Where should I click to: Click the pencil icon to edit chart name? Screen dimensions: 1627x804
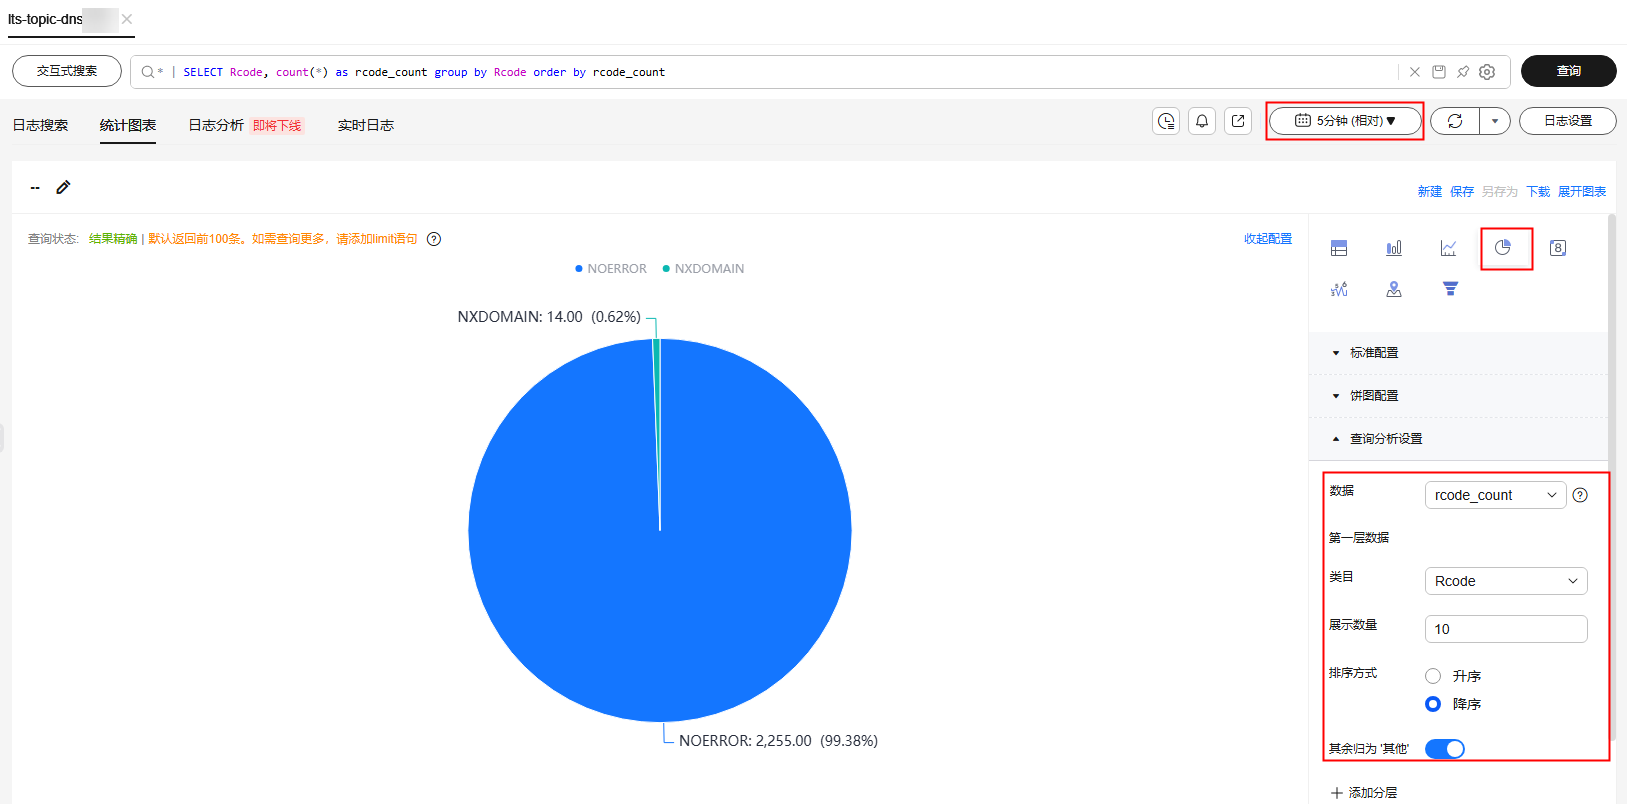(63, 187)
